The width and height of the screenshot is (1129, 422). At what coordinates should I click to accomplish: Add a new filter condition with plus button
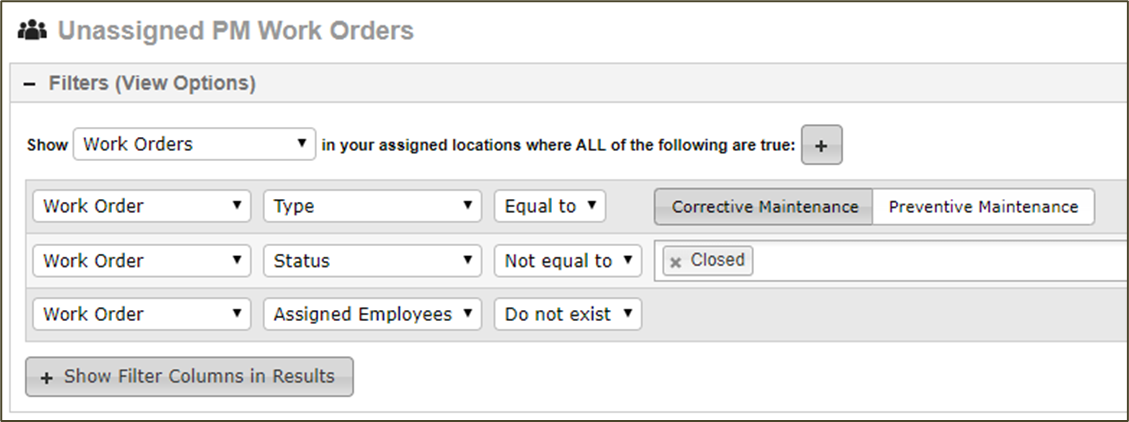(x=822, y=145)
